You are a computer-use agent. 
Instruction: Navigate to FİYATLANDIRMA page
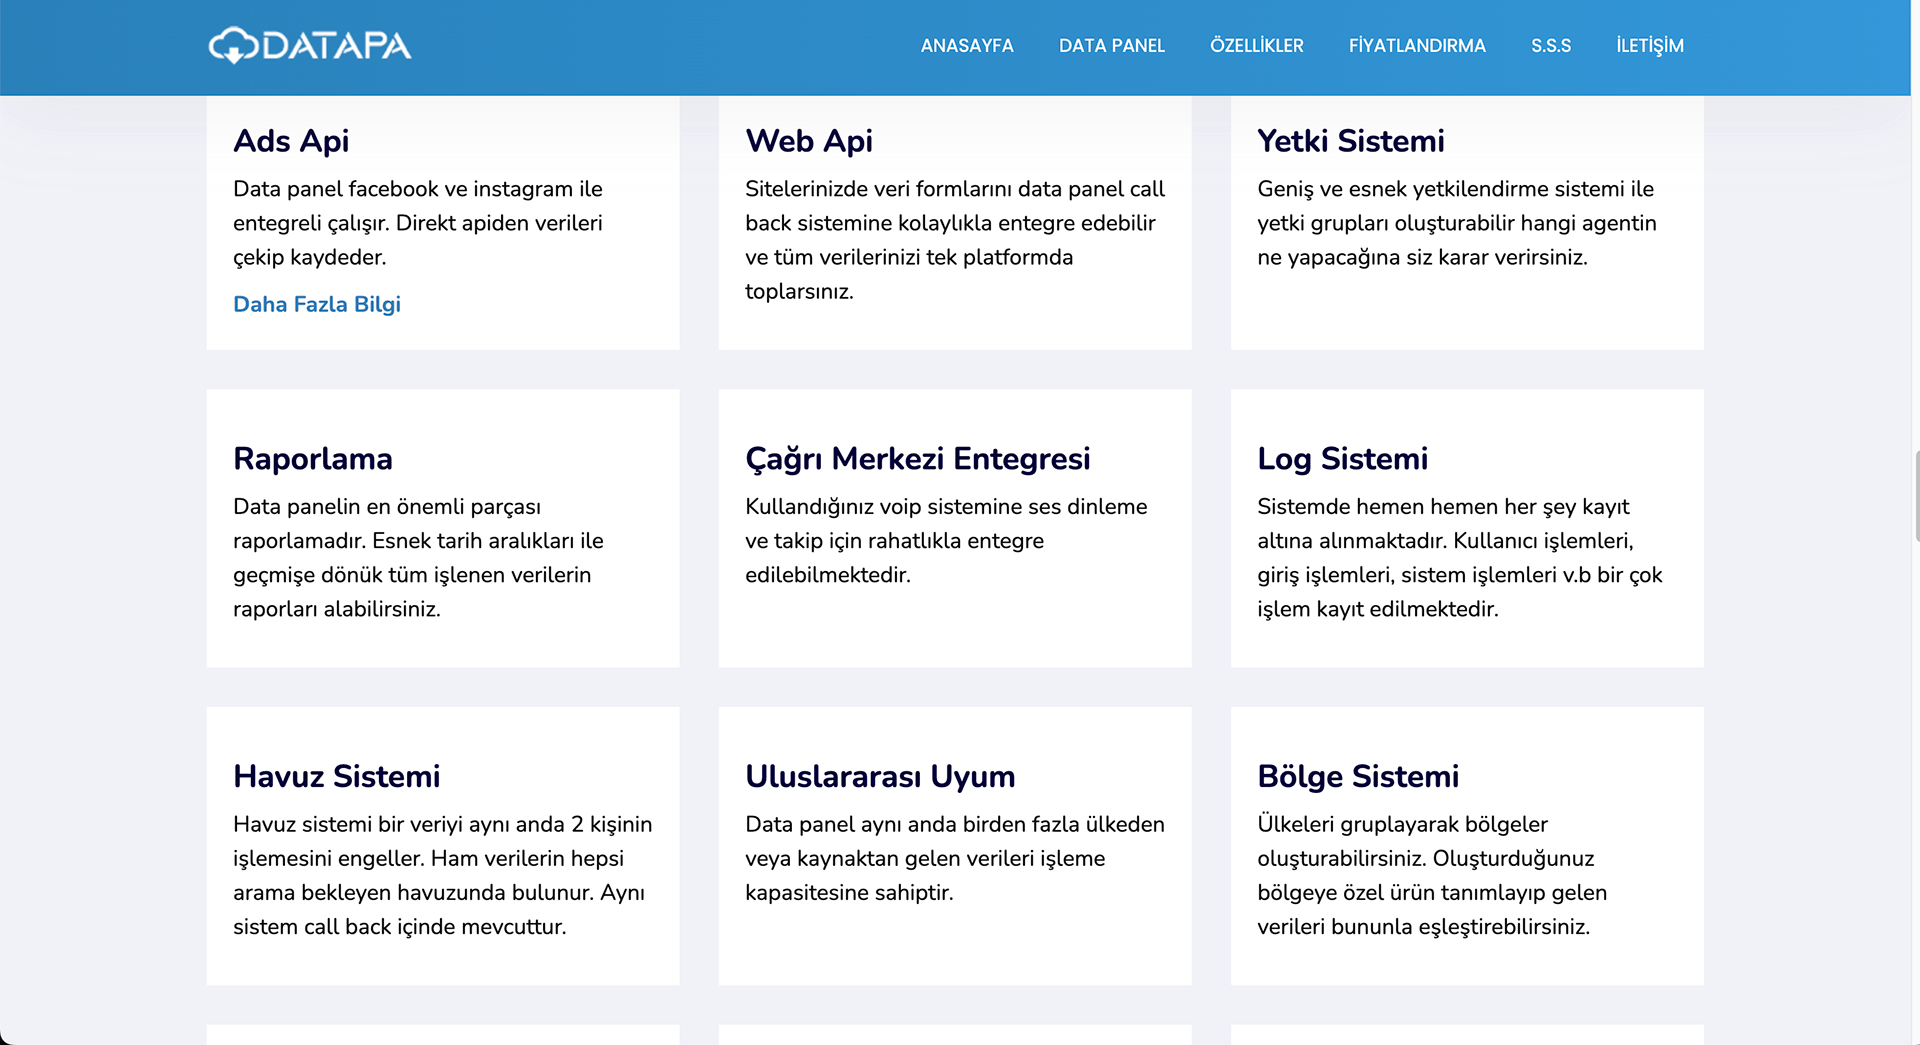[x=1417, y=46]
